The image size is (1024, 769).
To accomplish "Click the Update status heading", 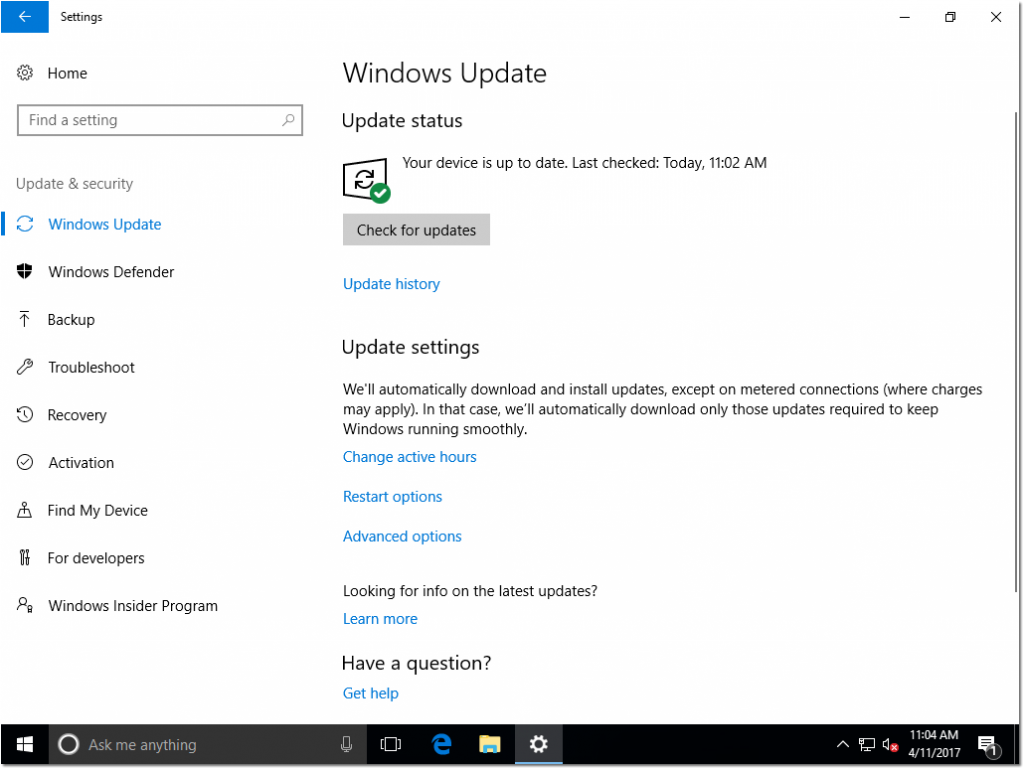I will 402,120.
